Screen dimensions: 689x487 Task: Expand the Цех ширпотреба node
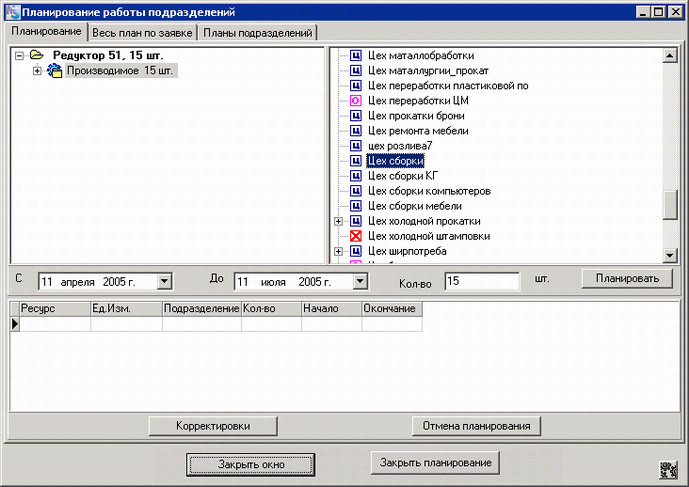click(x=338, y=251)
